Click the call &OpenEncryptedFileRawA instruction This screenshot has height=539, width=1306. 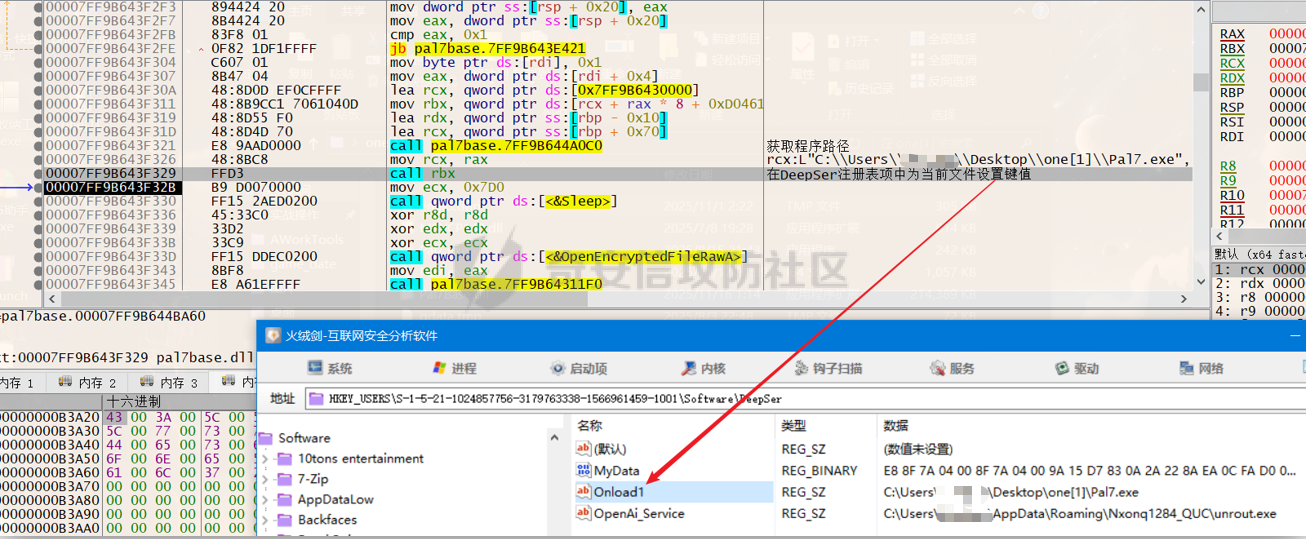[570, 256]
